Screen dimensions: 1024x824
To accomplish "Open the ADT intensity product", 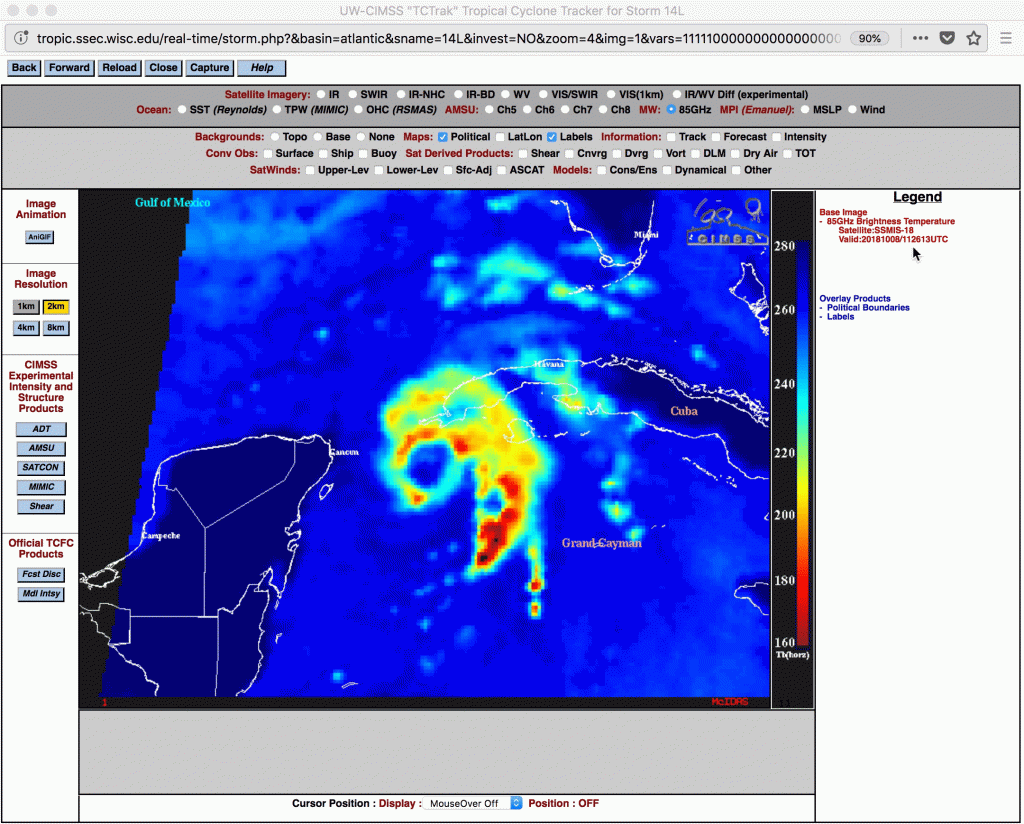I will [x=39, y=429].
